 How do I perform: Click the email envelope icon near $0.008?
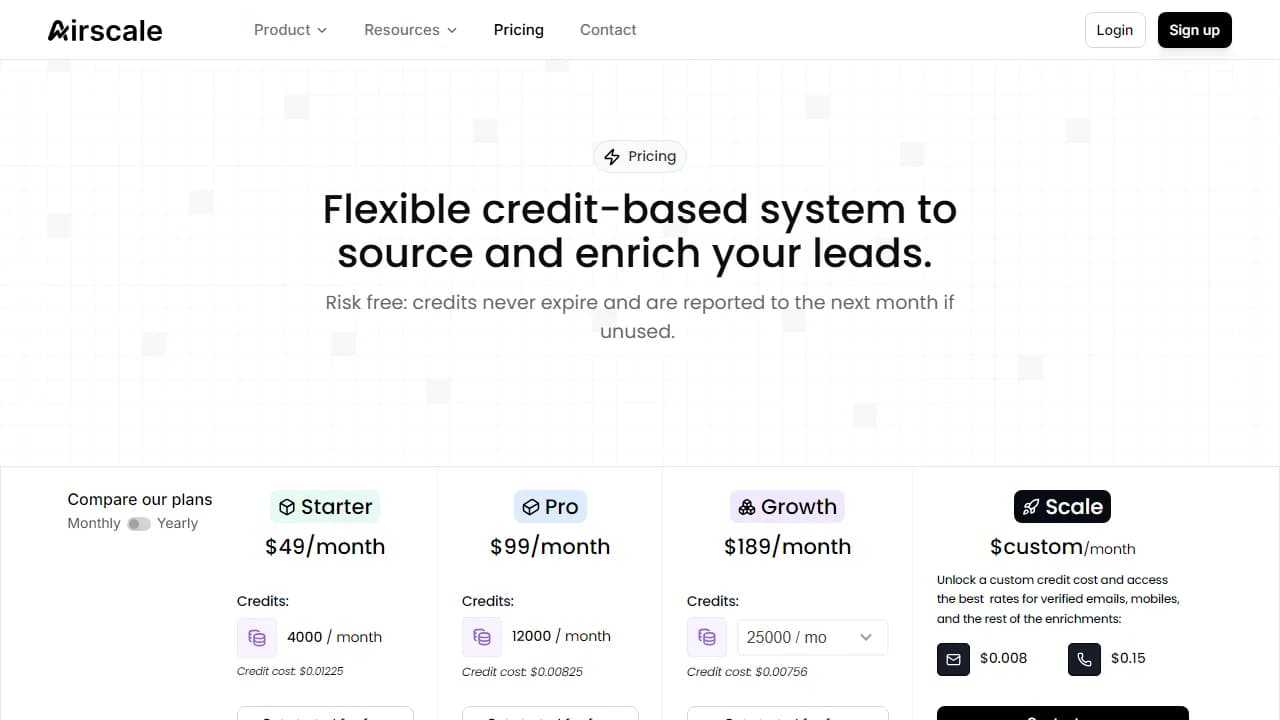click(x=952, y=658)
